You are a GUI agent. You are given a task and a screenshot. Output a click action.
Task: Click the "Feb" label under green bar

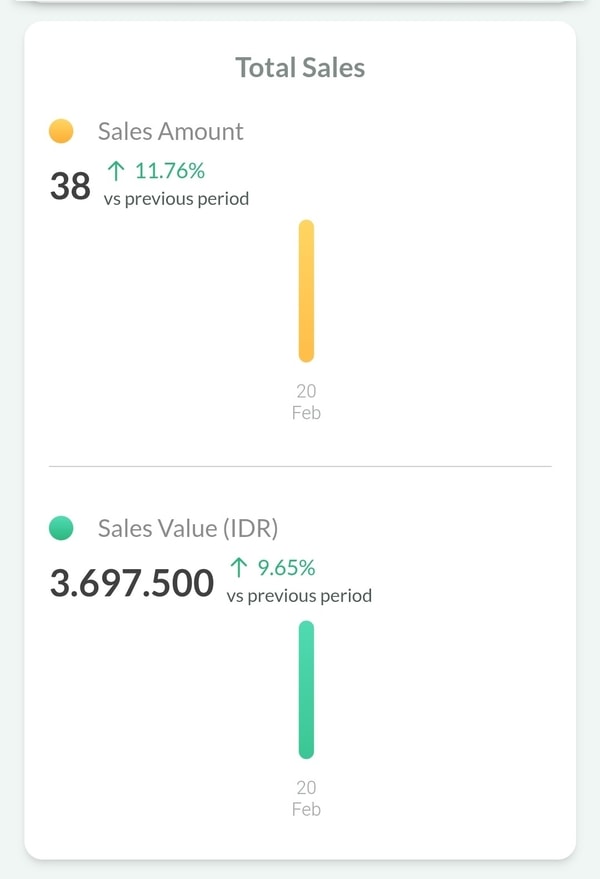306,809
